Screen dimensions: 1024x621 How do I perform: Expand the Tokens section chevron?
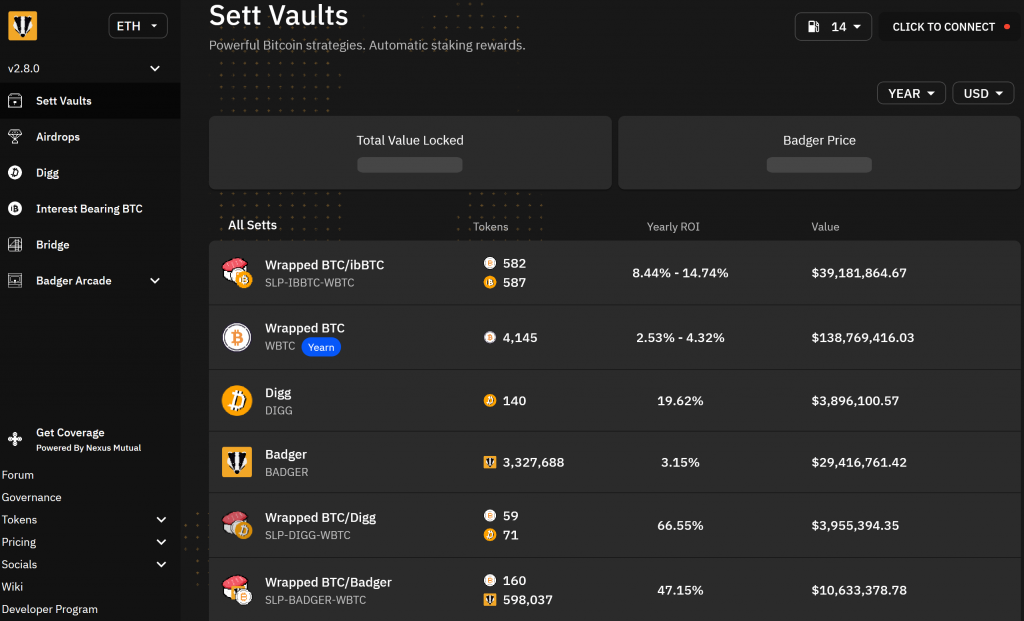(x=161, y=520)
